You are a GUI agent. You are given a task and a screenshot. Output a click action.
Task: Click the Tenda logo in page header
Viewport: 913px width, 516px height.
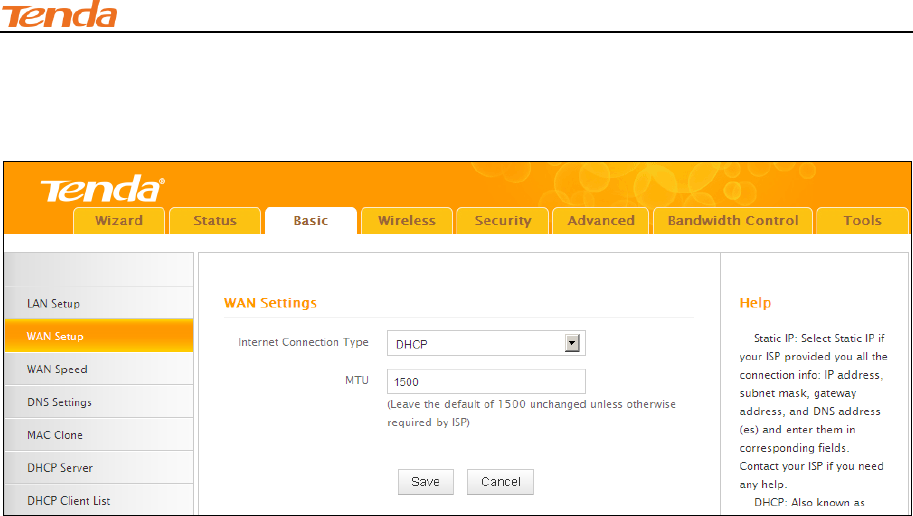pyautogui.click(x=59, y=14)
